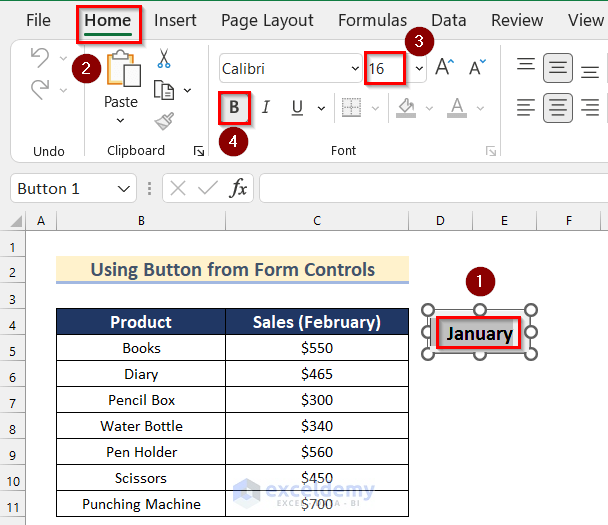Open the File tab

38,20
